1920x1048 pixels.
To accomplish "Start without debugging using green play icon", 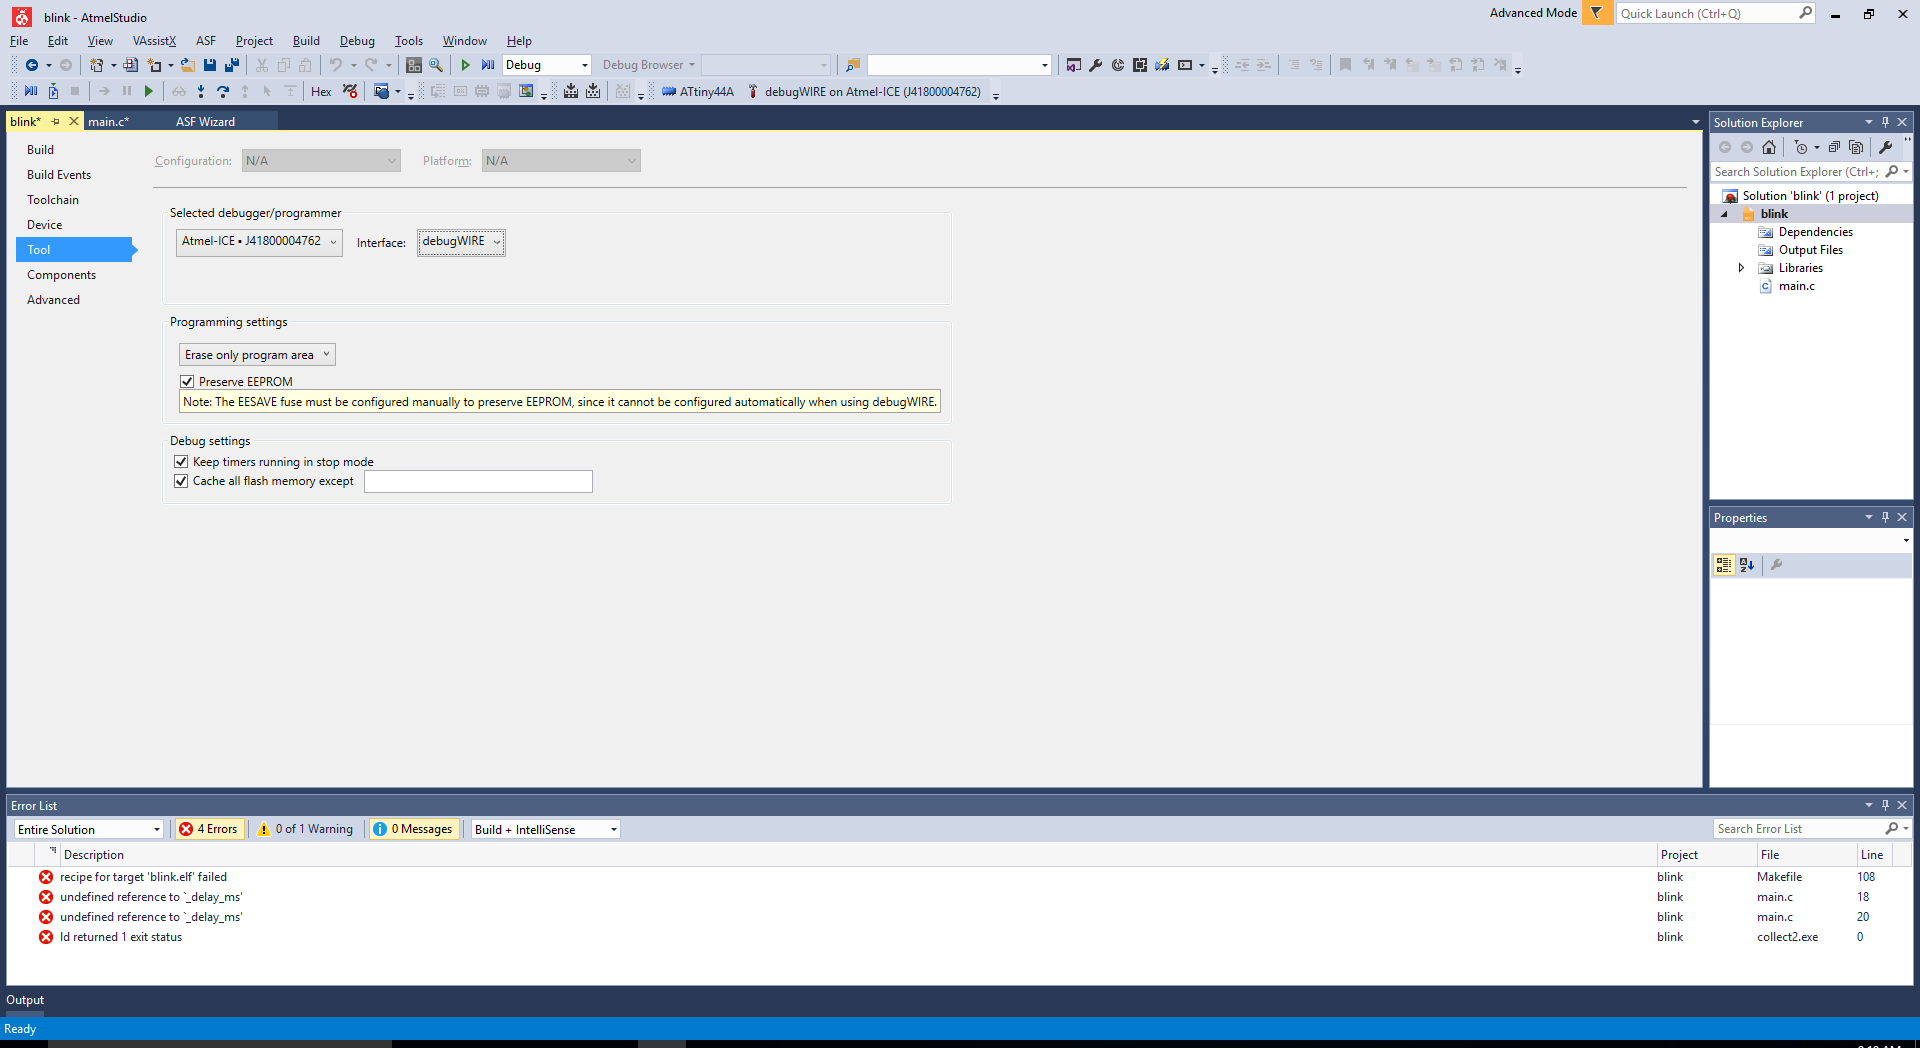I will point(465,65).
